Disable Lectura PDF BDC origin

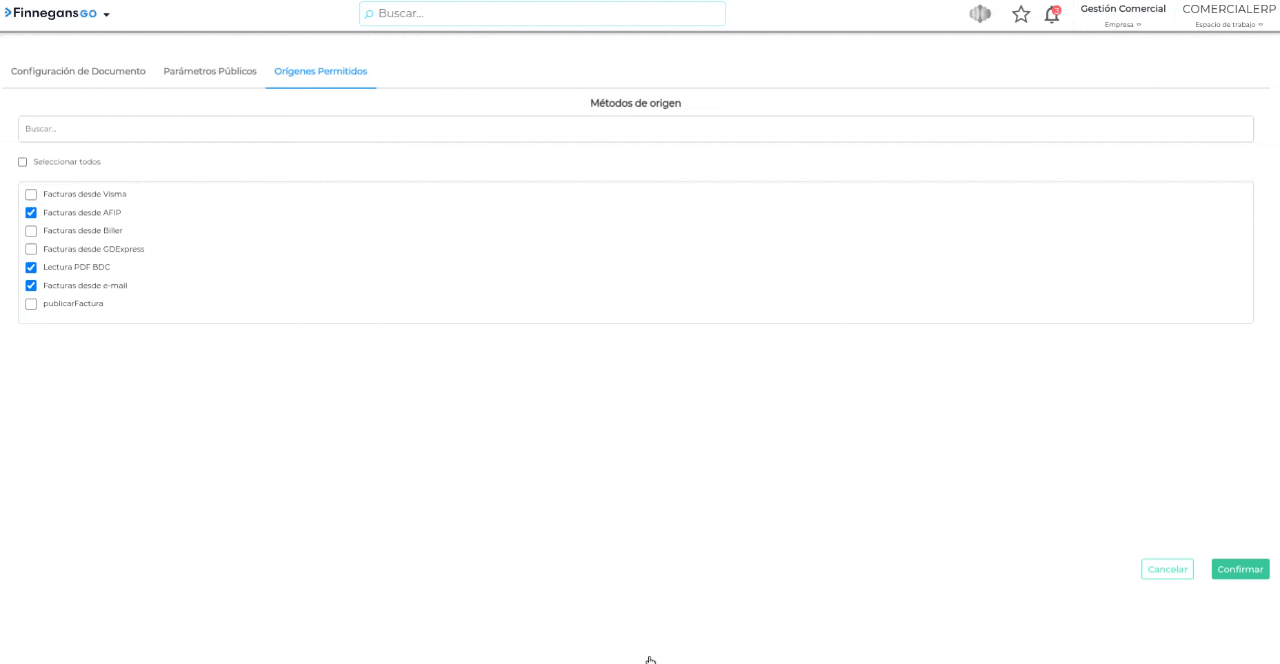[x=31, y=267]
